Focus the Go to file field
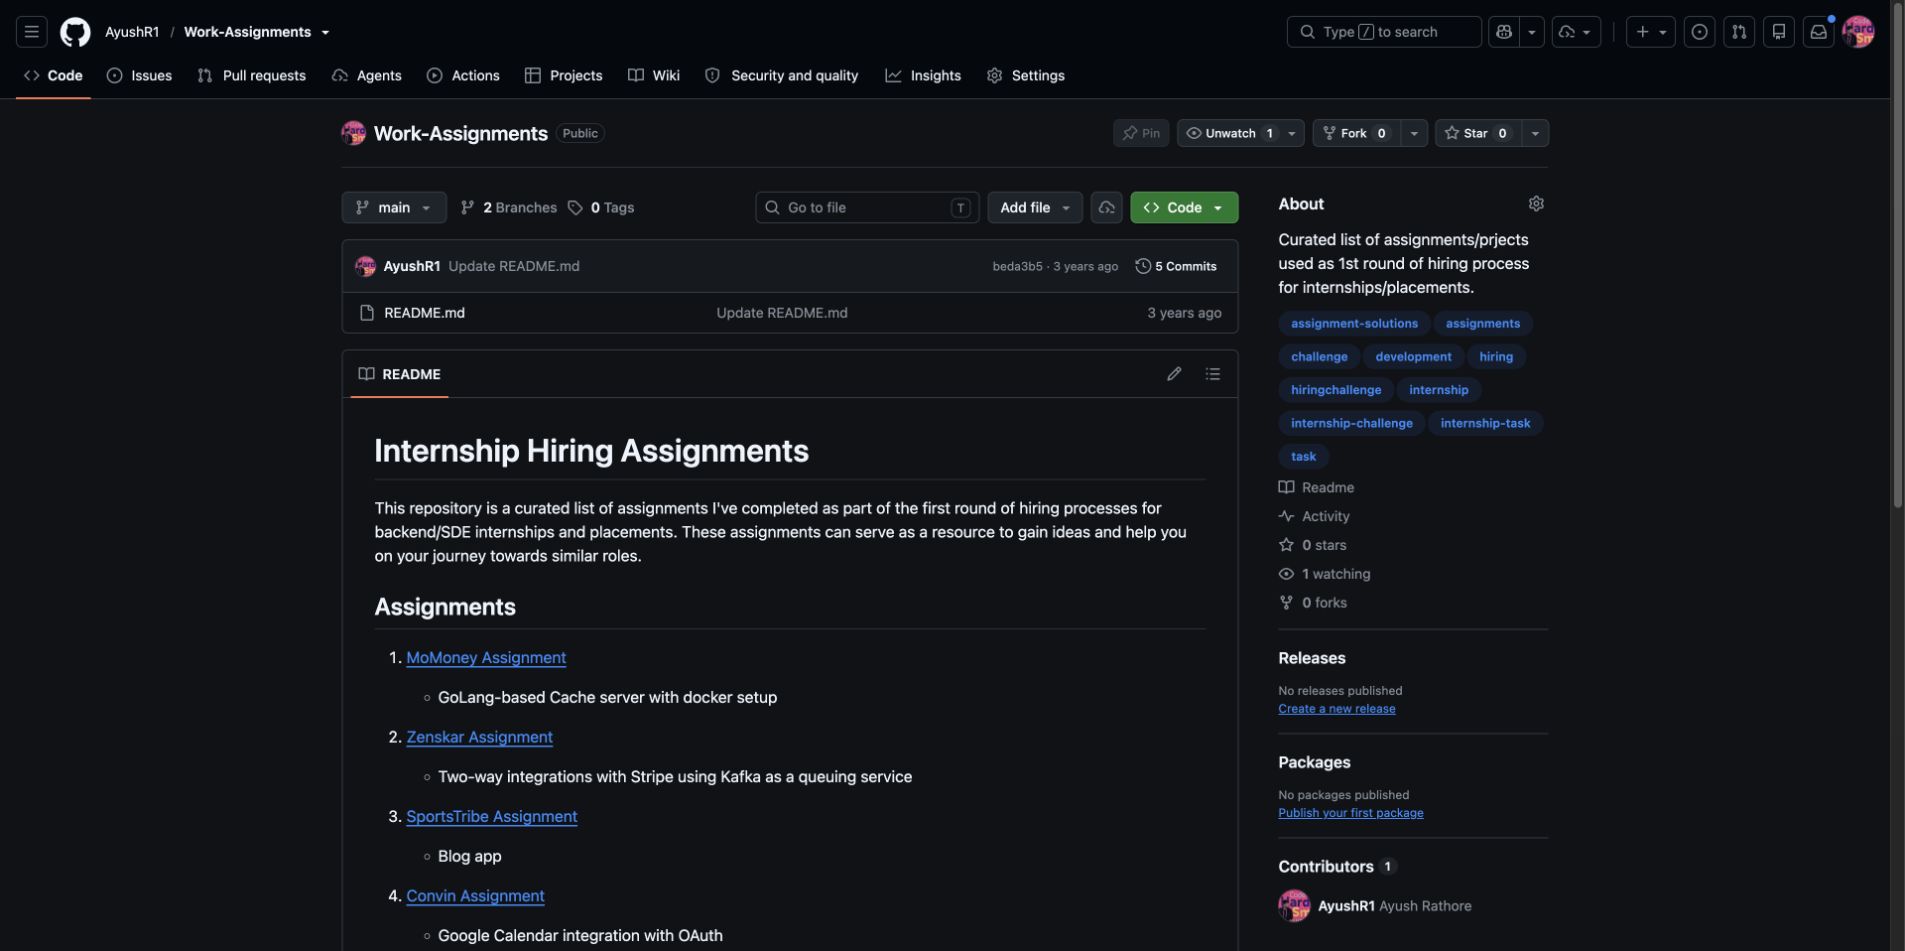 tap(866, 208)
